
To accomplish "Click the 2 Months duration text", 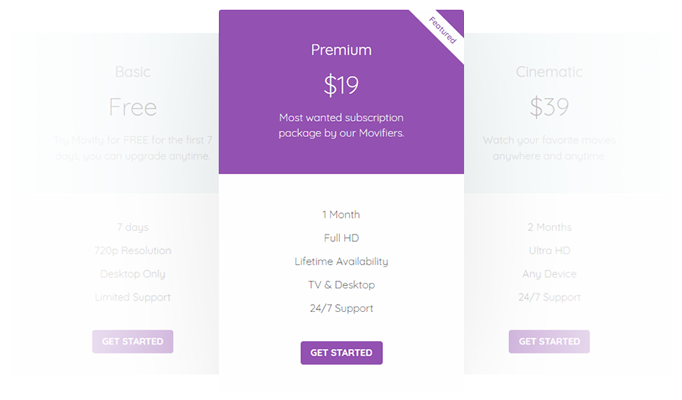I will [x=549, y=227].
